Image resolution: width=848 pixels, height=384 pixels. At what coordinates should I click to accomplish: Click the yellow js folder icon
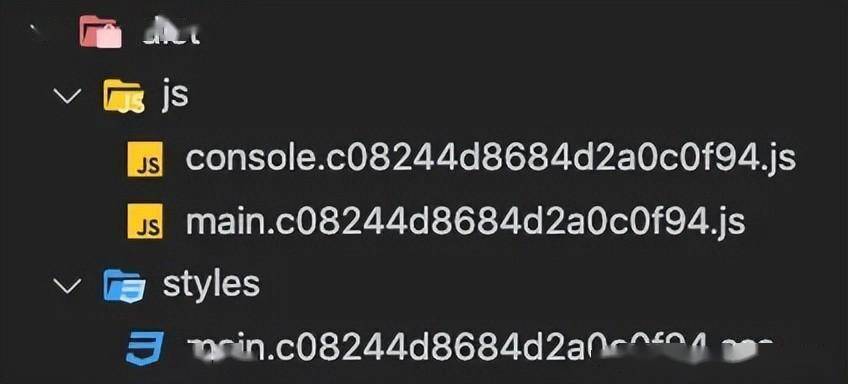124,96
